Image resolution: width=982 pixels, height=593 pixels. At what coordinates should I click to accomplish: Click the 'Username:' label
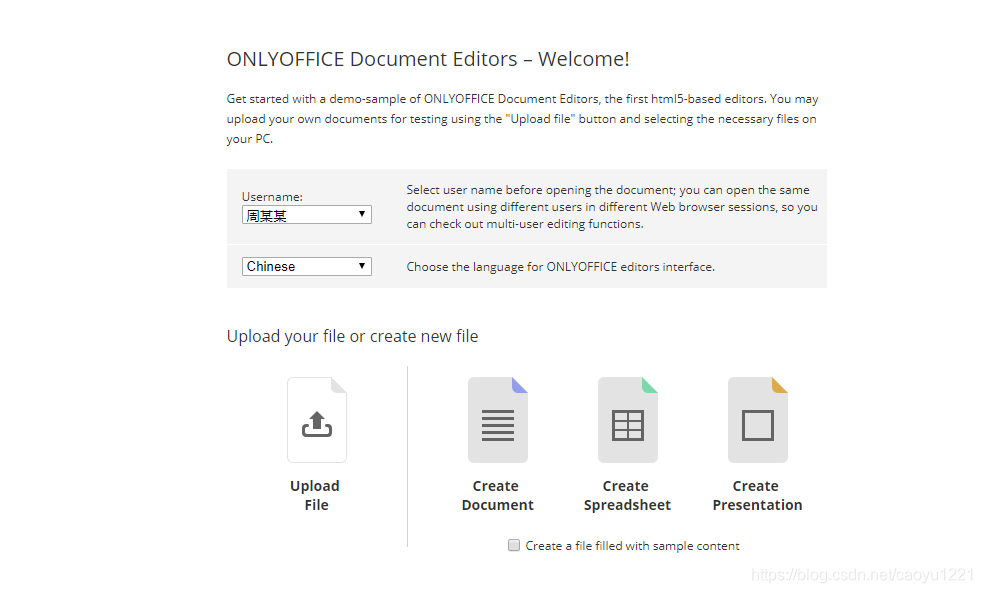(x=272, y=197)
